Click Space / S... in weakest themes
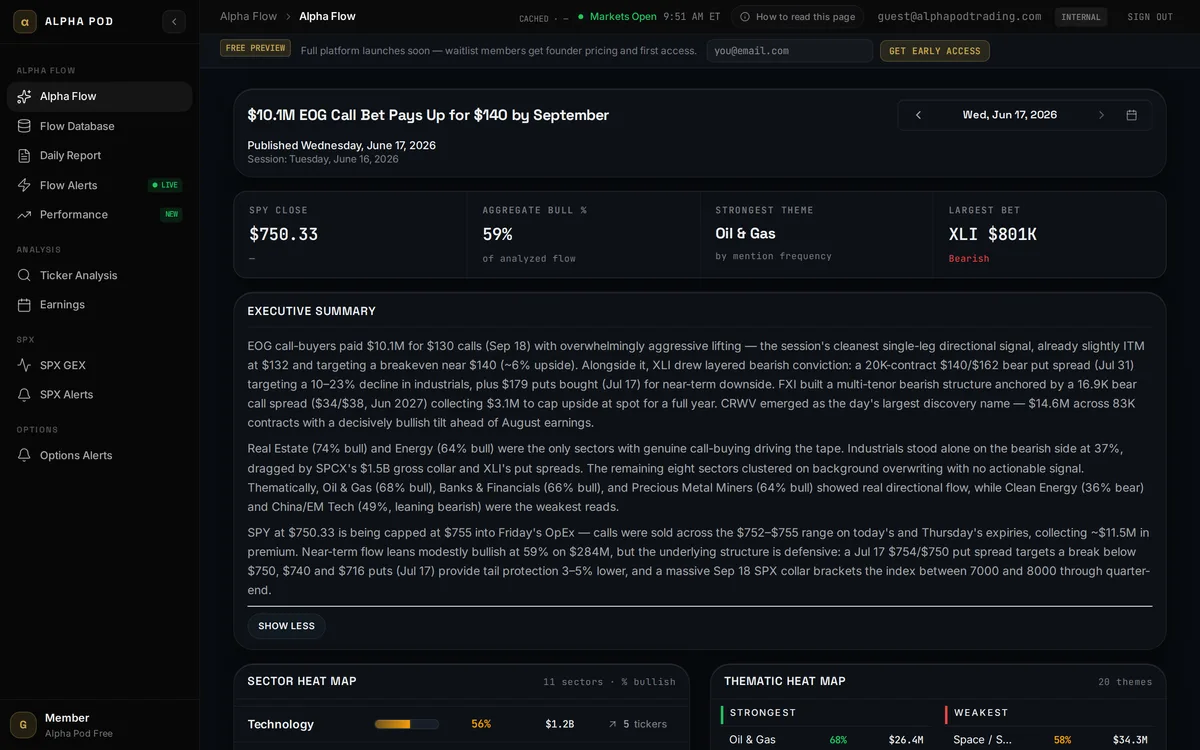 click(983, 740)
